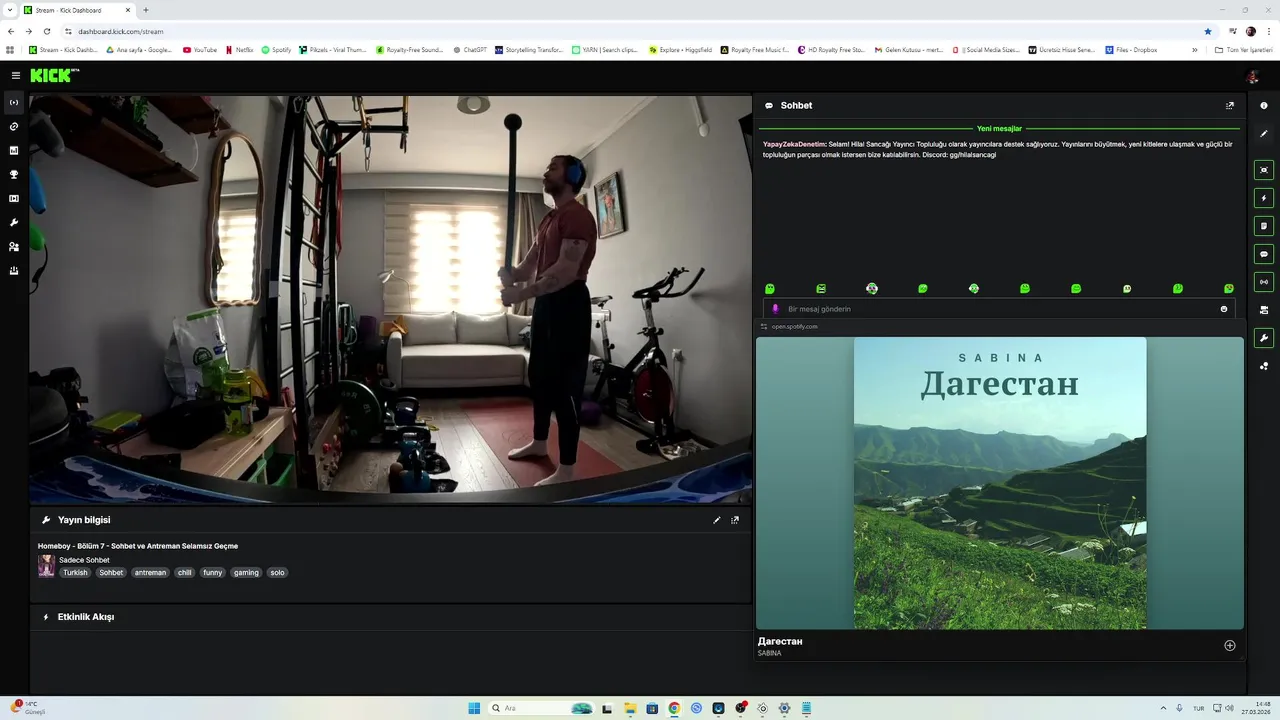Screen dimensions: 1280x720
Task: Click the link icon in the left sidebar
Action: tap(14, 127)
